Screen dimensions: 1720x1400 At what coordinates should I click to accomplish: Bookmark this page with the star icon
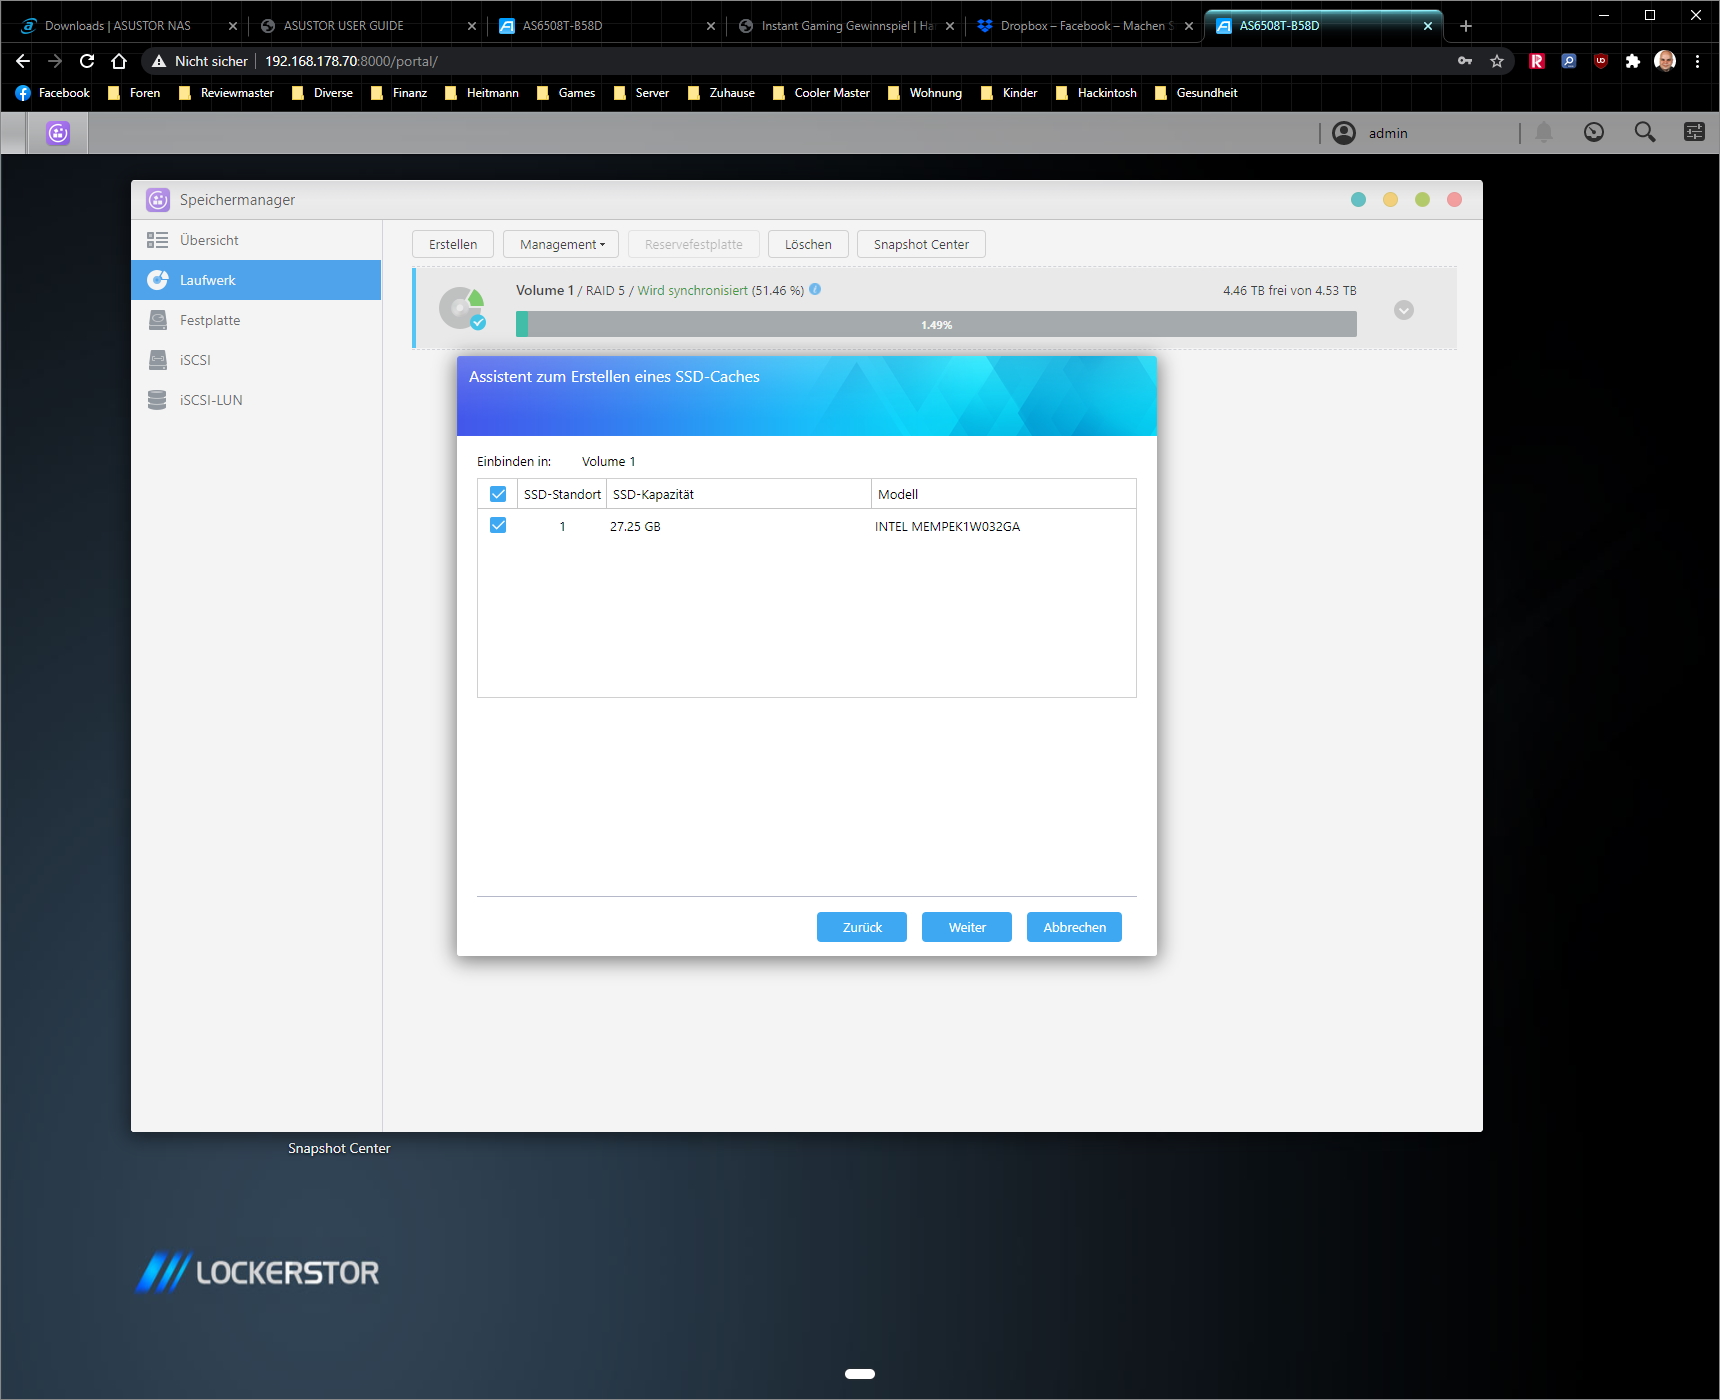(1497, 61)
